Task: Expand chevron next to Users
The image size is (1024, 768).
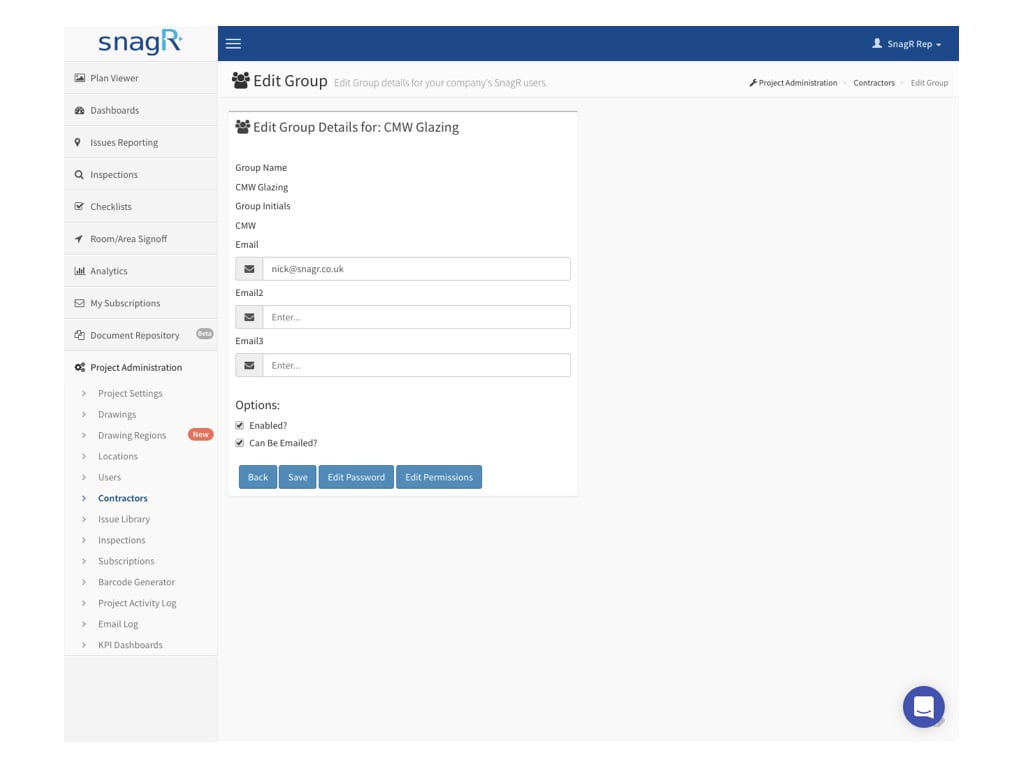Action: [x=84, y=477]
